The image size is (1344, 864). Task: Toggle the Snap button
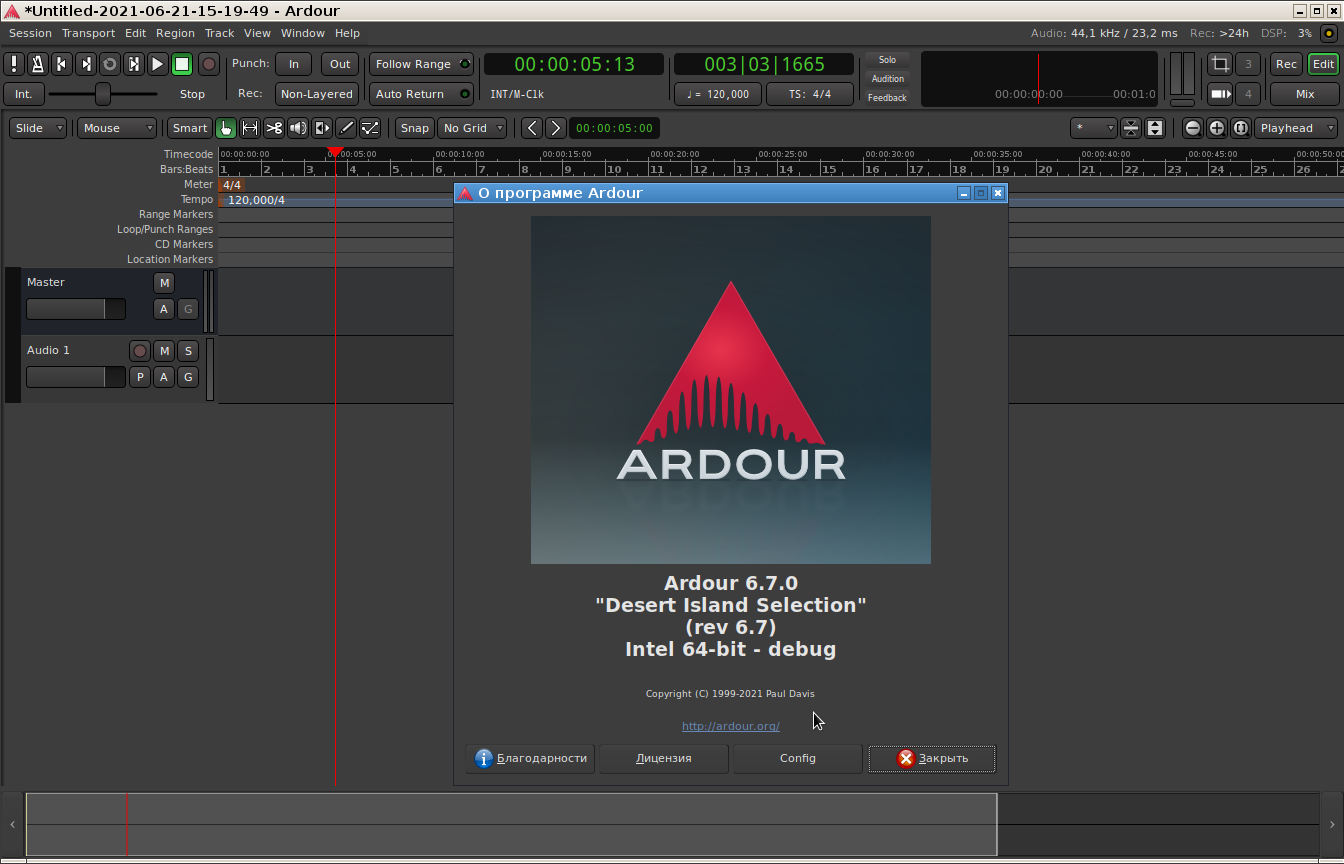pyautogui.click(x=415, y=128)
